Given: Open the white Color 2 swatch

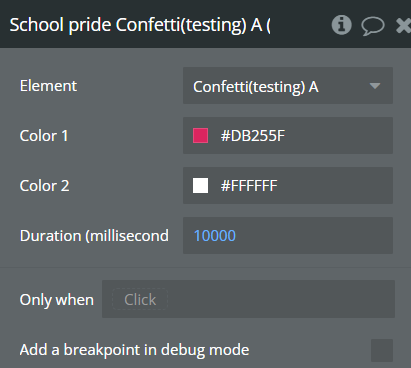Looking at the screenshot, I should point(201,186).
